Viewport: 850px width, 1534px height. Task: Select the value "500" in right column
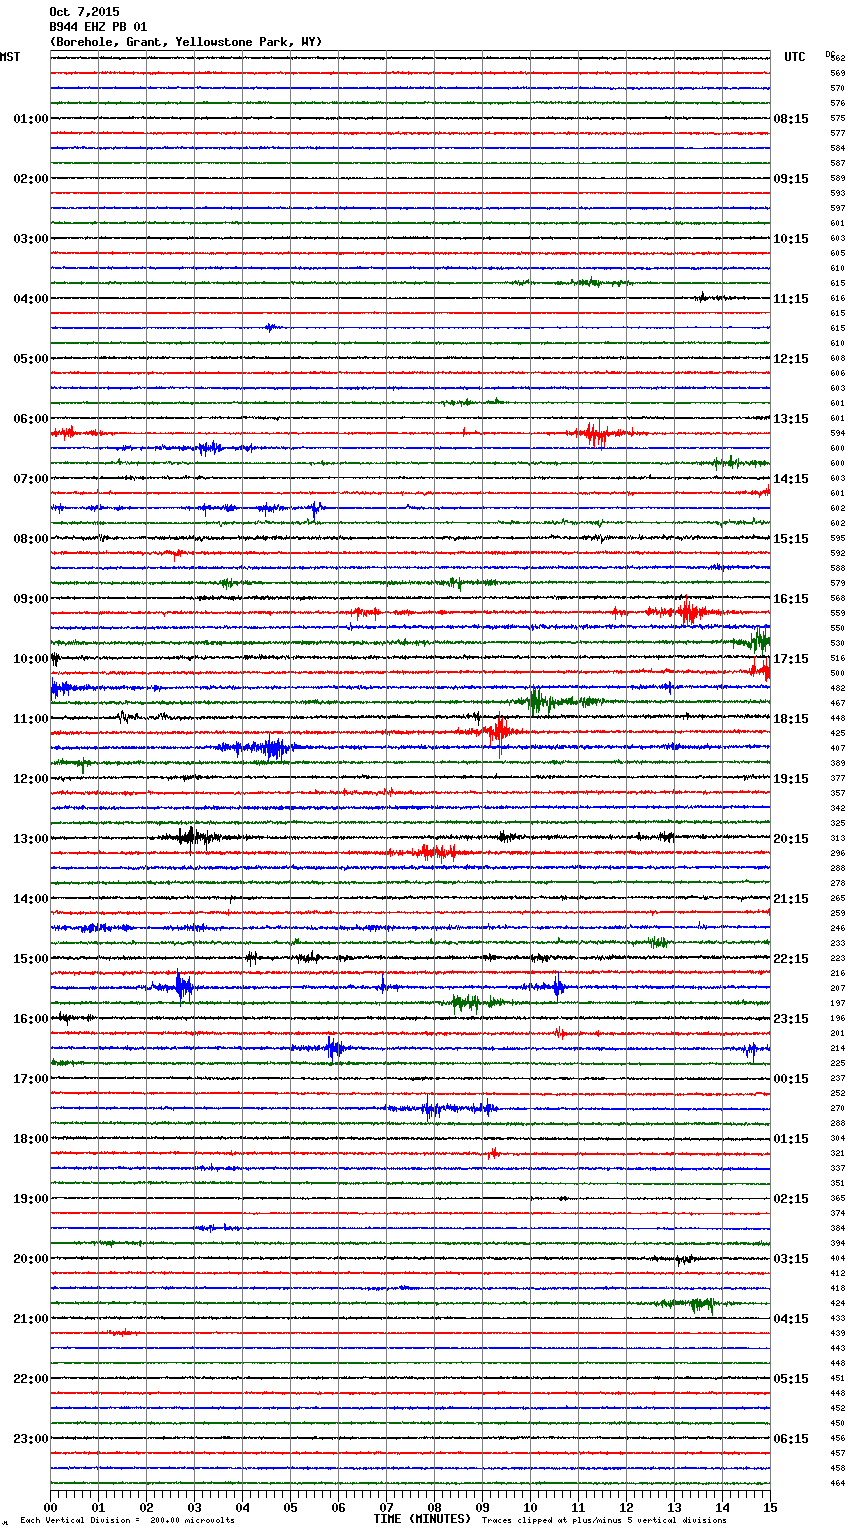click(x=838, y=674)
